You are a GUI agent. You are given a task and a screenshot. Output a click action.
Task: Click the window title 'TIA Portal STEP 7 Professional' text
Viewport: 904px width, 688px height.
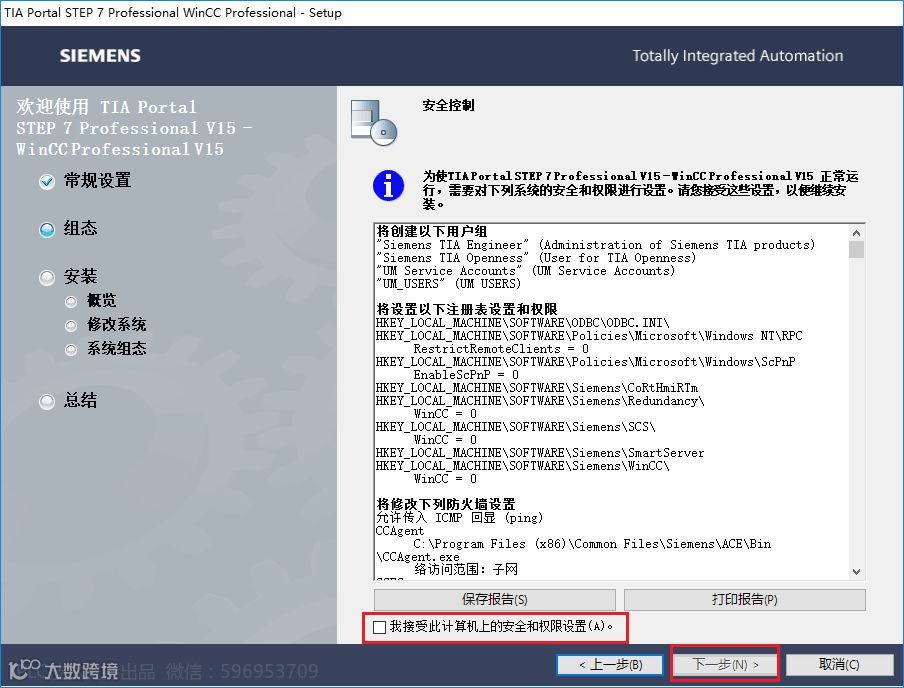click(173, 13)
